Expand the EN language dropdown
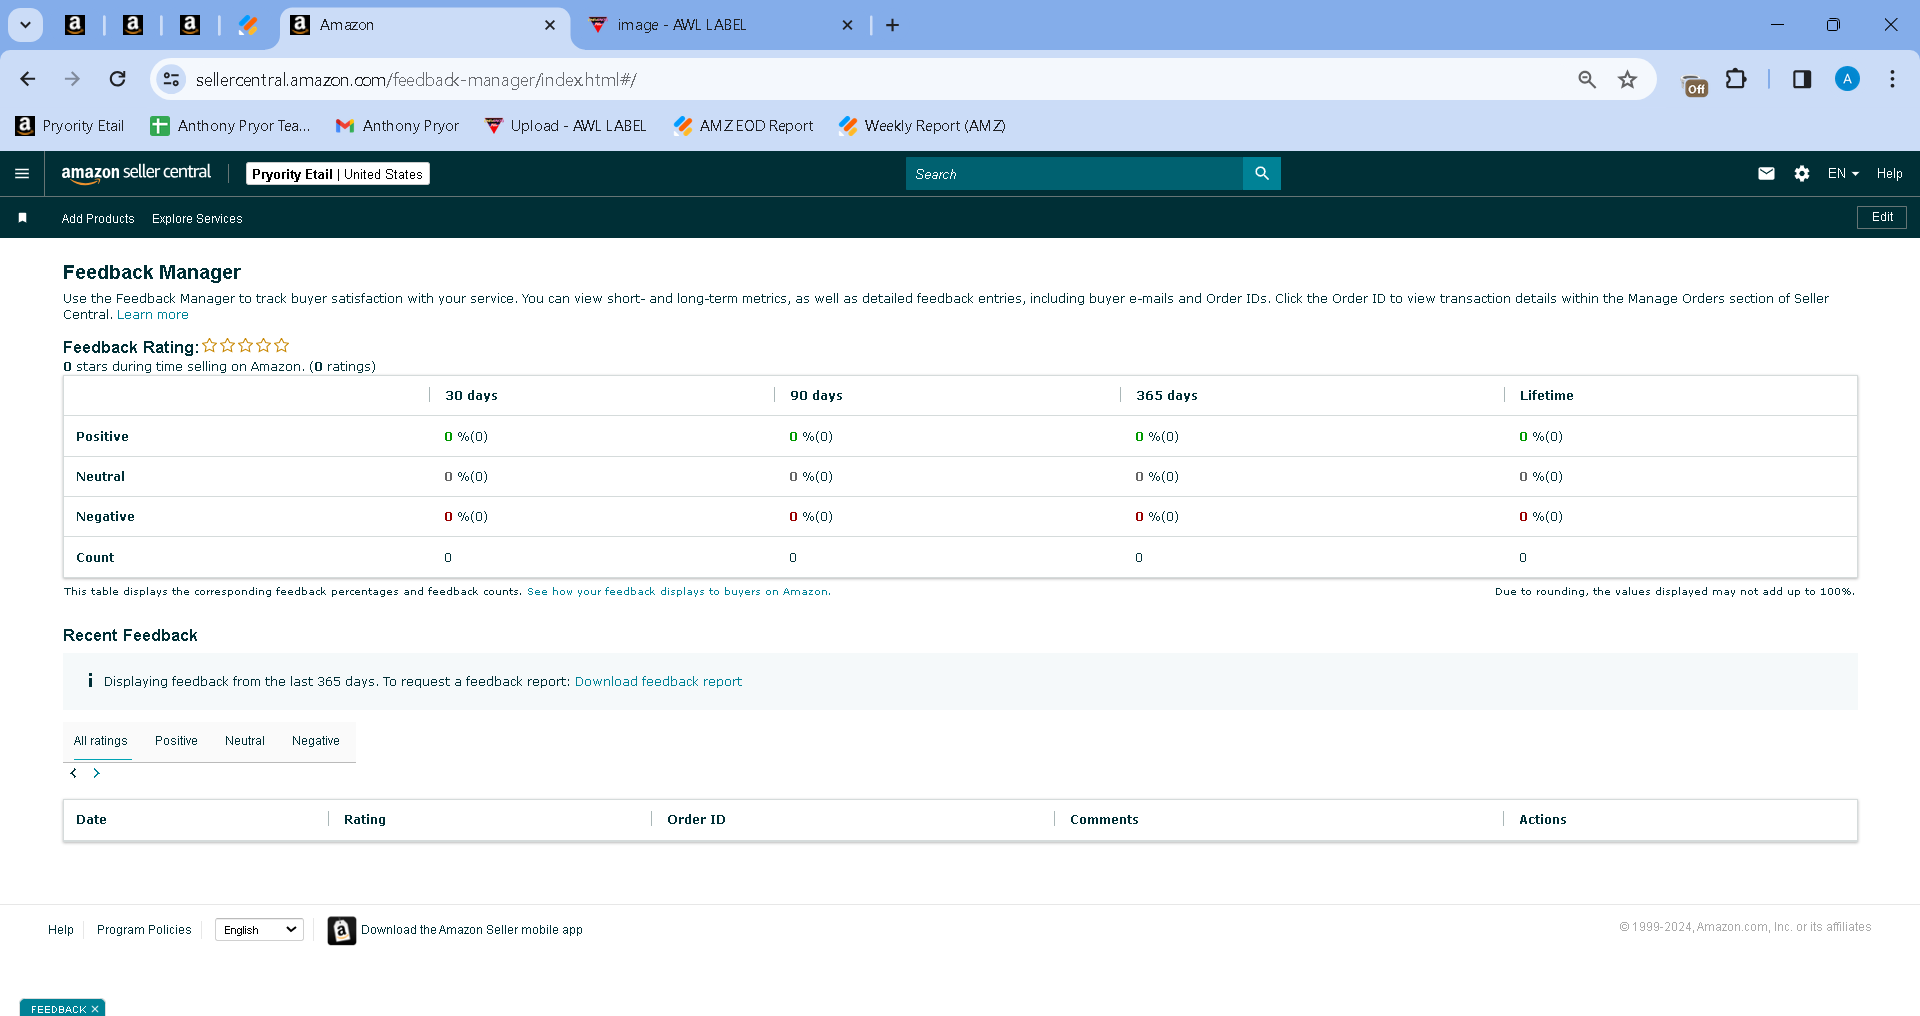Screen dimensions: 1920x1016 pos(1843,174)
